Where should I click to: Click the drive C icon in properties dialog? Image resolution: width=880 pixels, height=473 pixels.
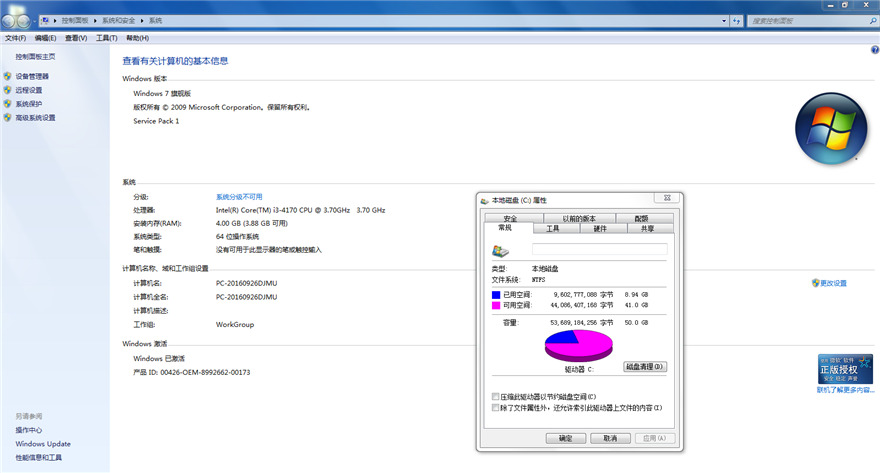pos(500,250)
